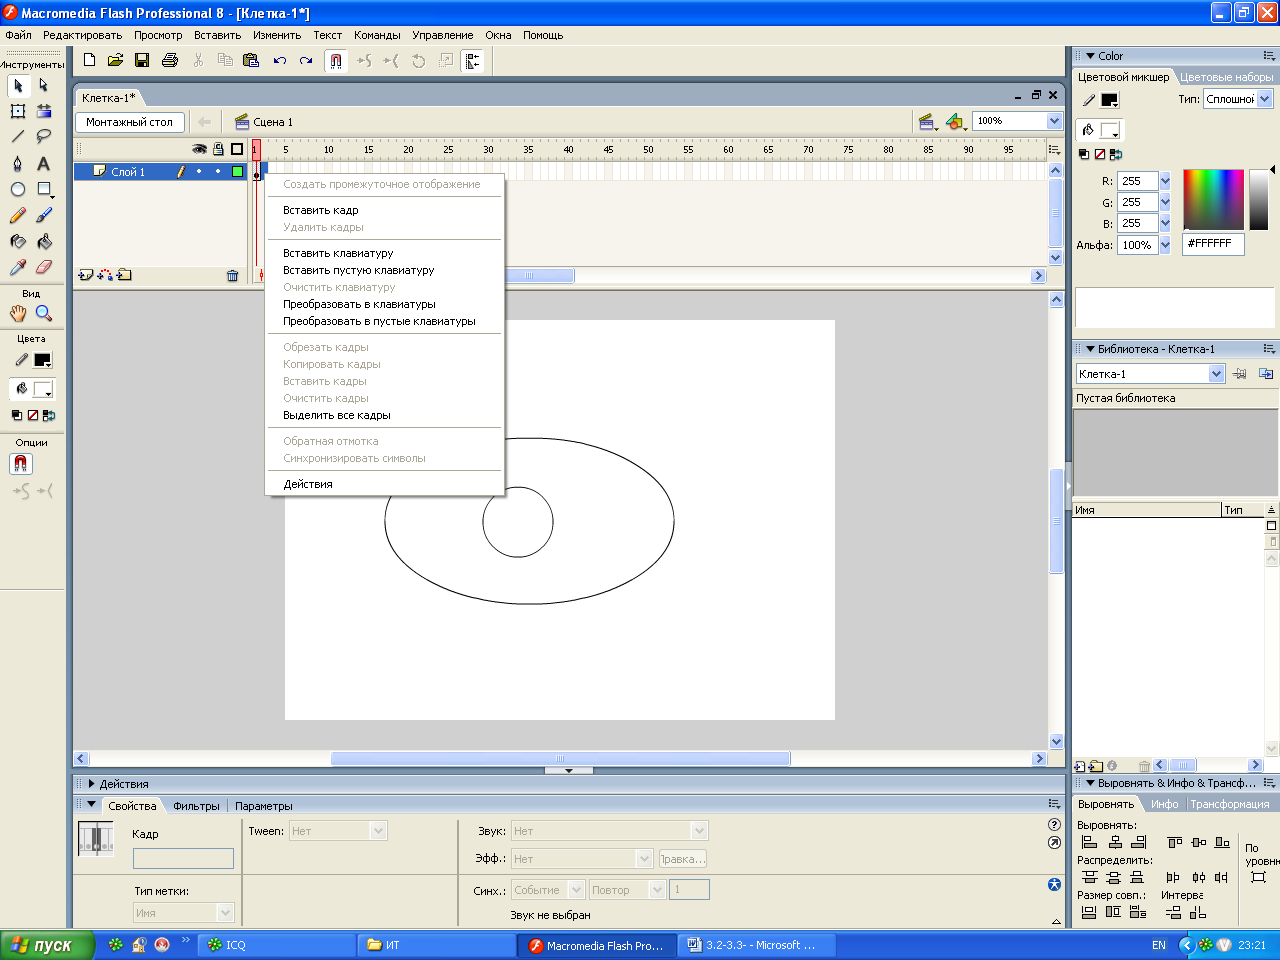Open the 100% zoom dropdown
The width and height of the screenshot is (1280, 960).
point(1054,121)
